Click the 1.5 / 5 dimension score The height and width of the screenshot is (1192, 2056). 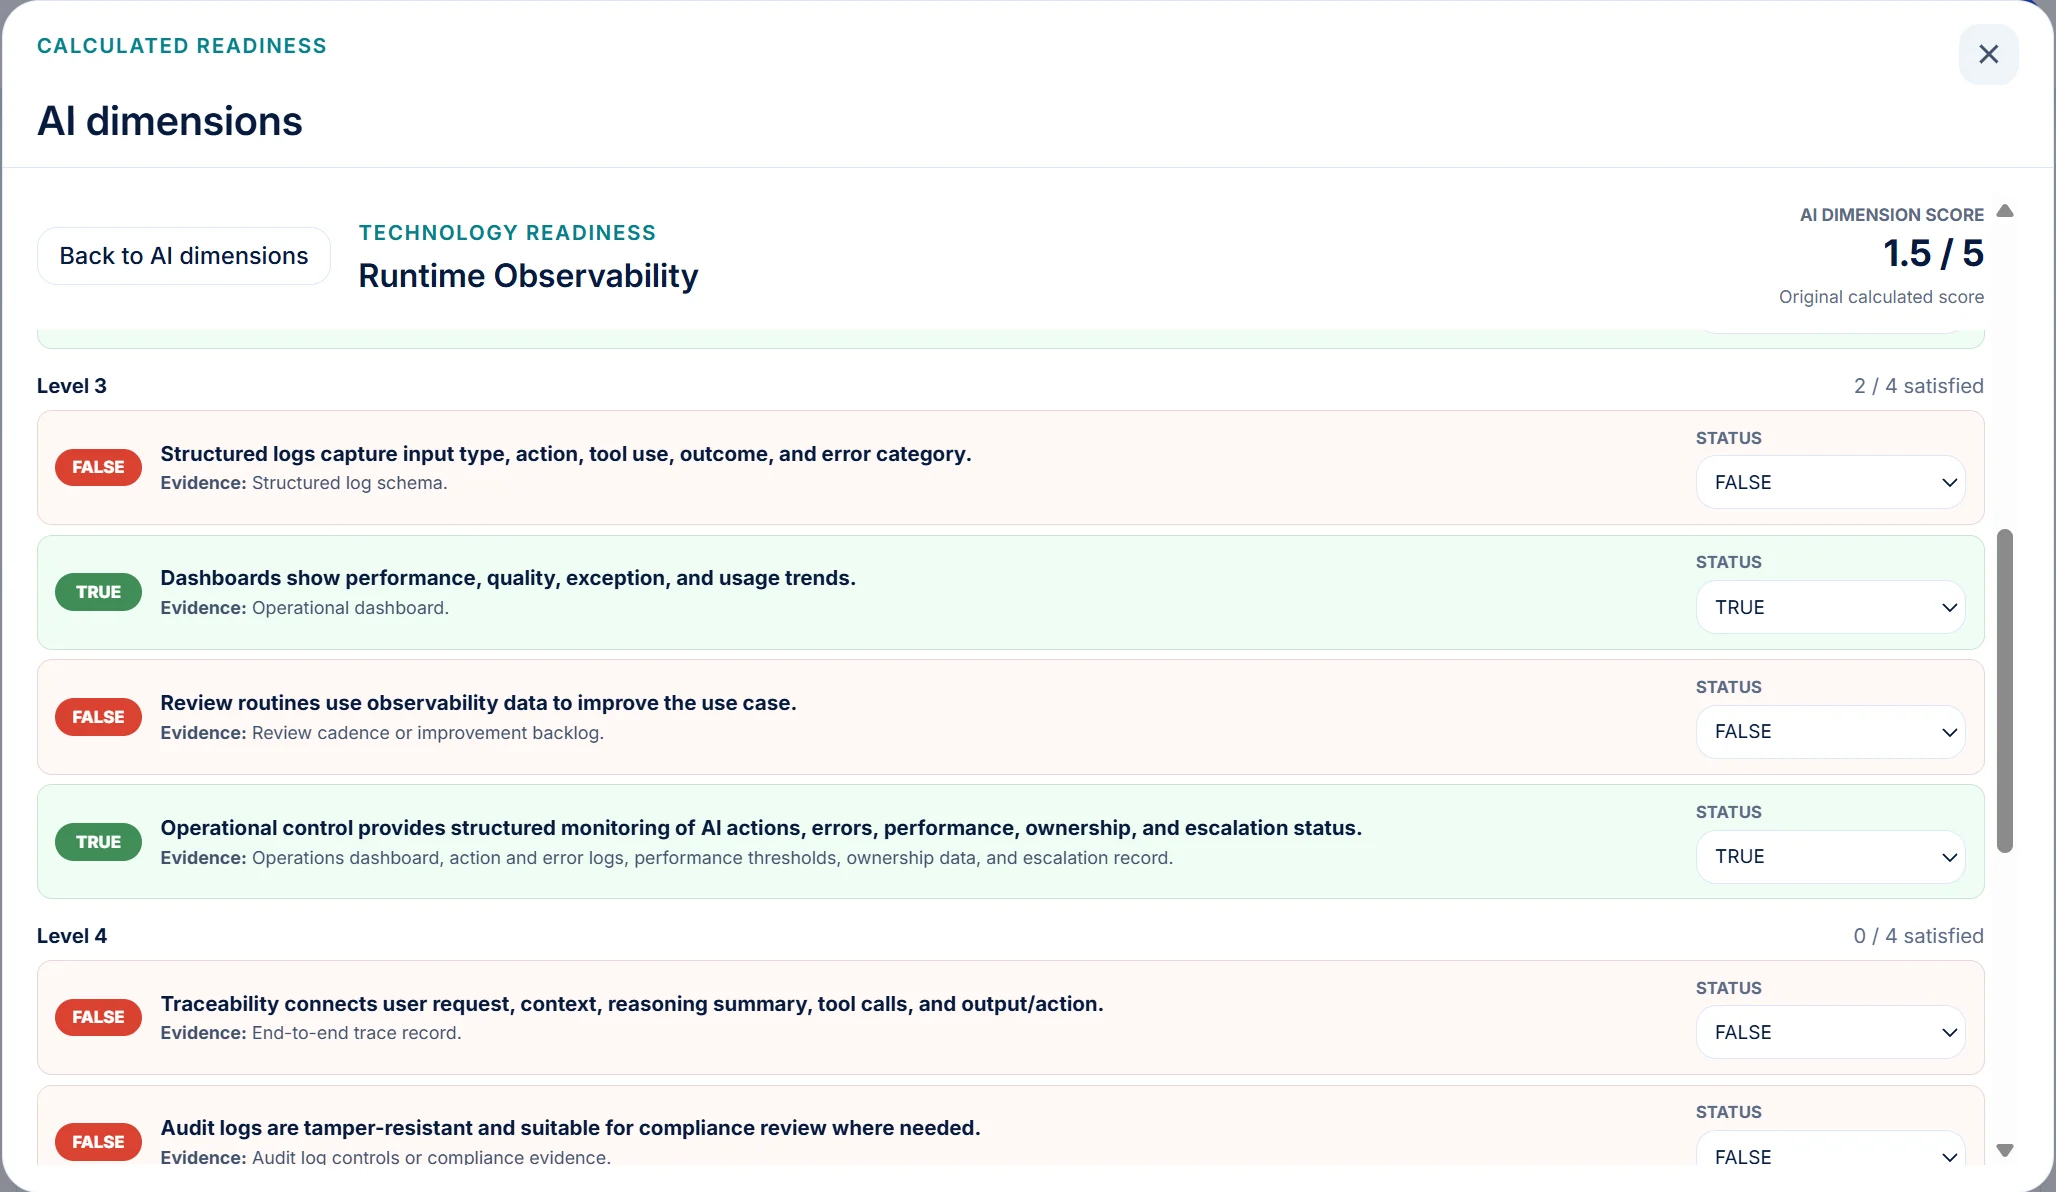coord(1933,253)
